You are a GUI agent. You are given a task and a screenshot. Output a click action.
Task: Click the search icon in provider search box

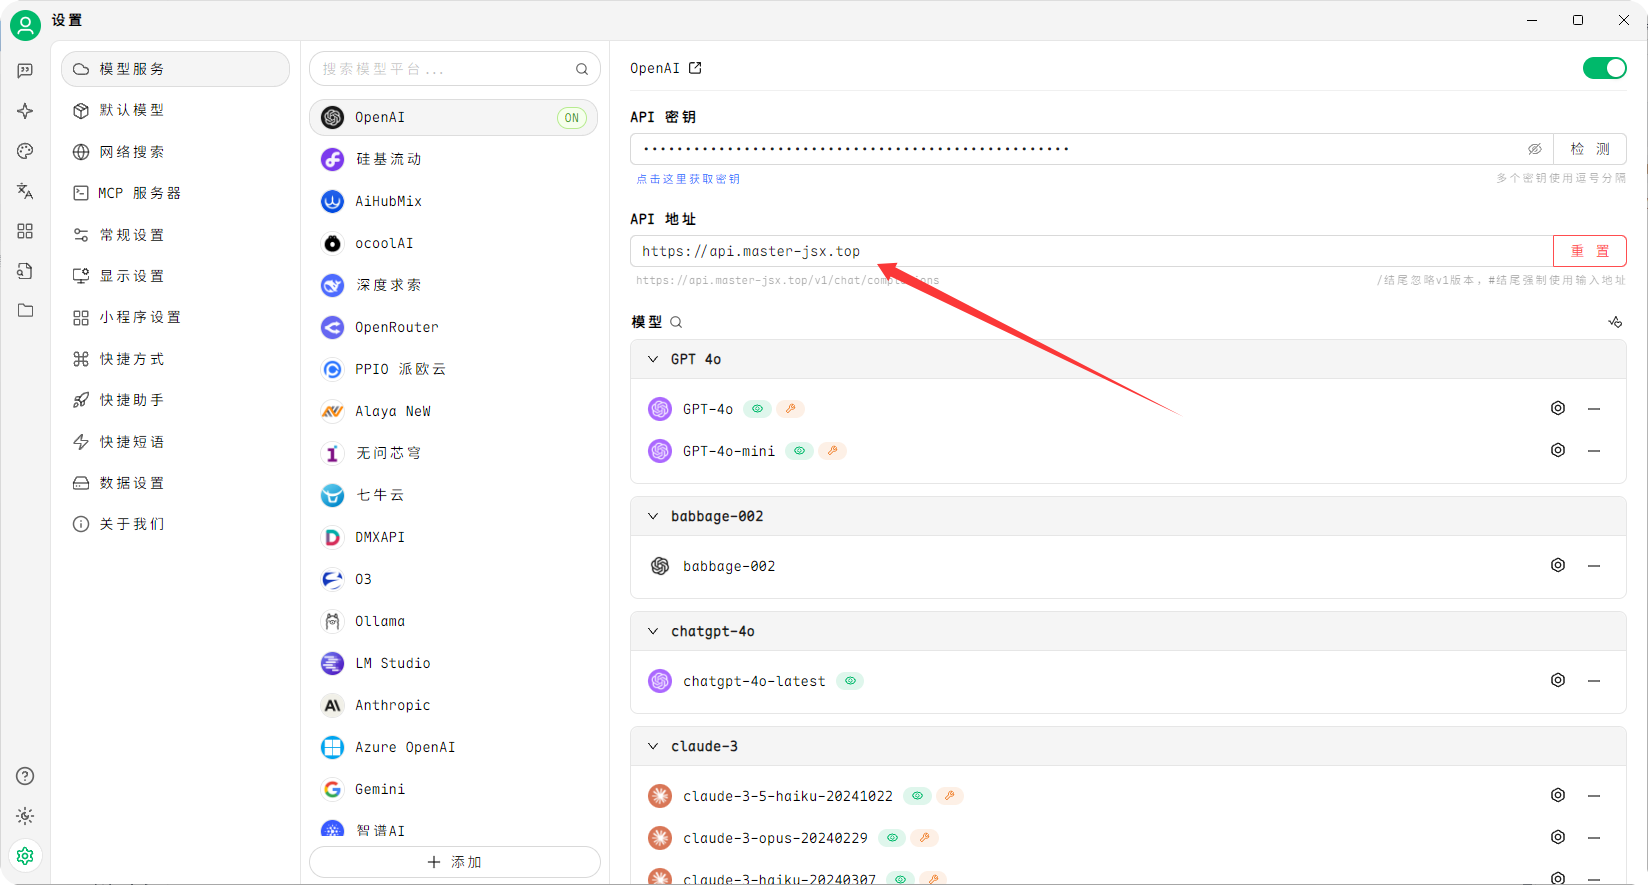tap(582, 69)
